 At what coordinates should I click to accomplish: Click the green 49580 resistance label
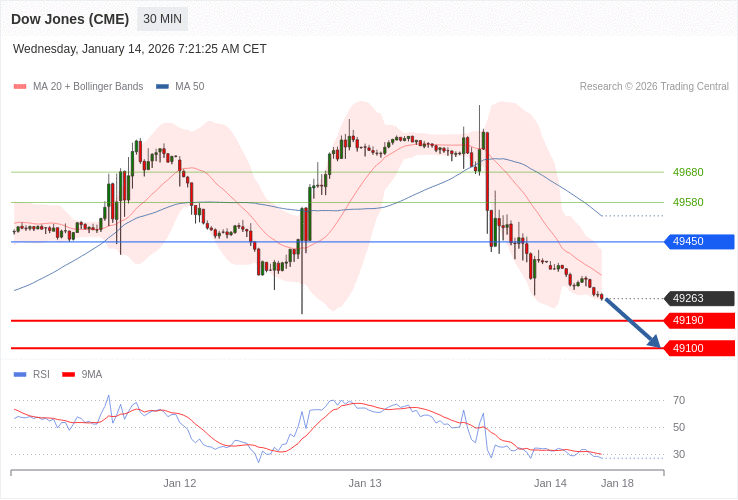(x=688, y=202)
